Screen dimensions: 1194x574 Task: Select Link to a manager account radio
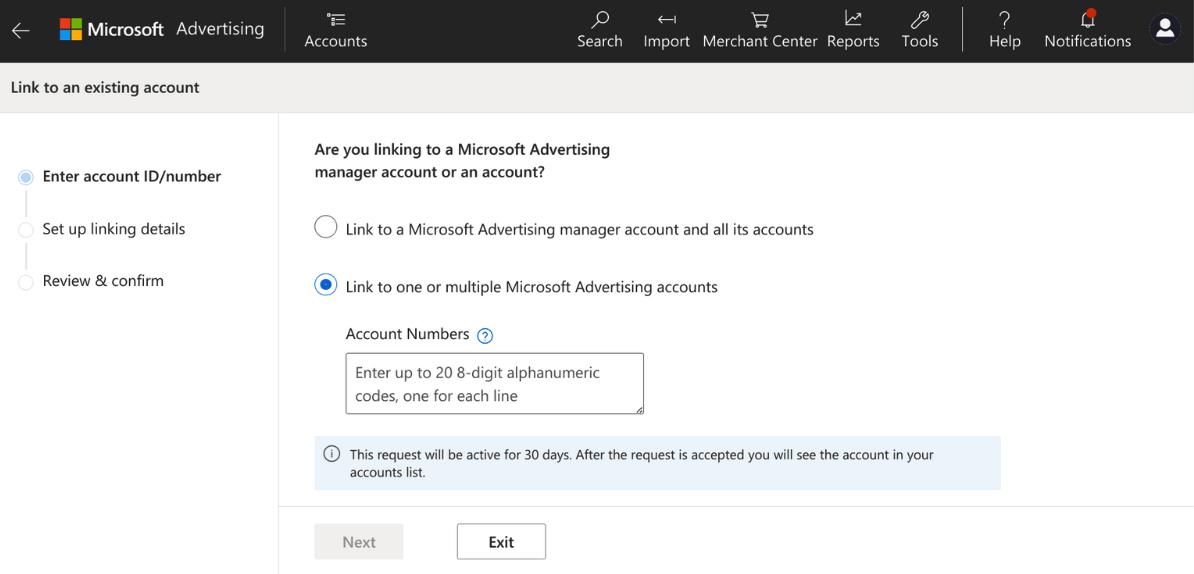[326, 228]
